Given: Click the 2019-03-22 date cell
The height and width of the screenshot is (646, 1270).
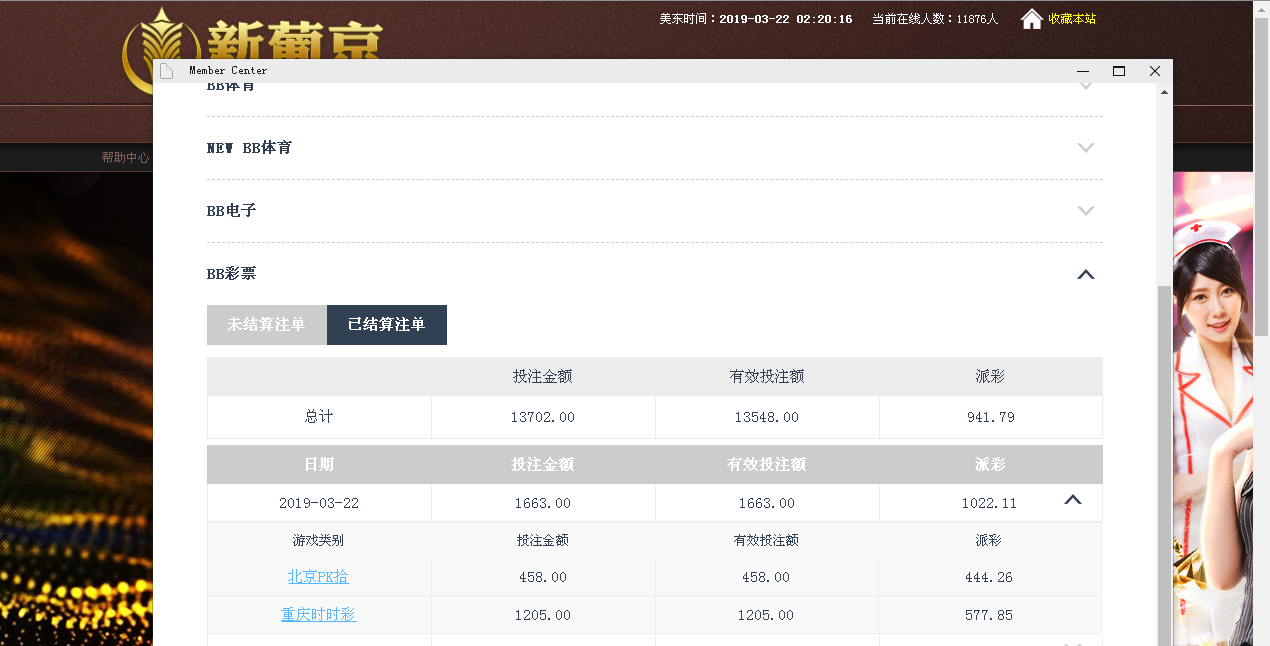Looking at the screenshot, I should pyautogui.click(x=319, y=503).
